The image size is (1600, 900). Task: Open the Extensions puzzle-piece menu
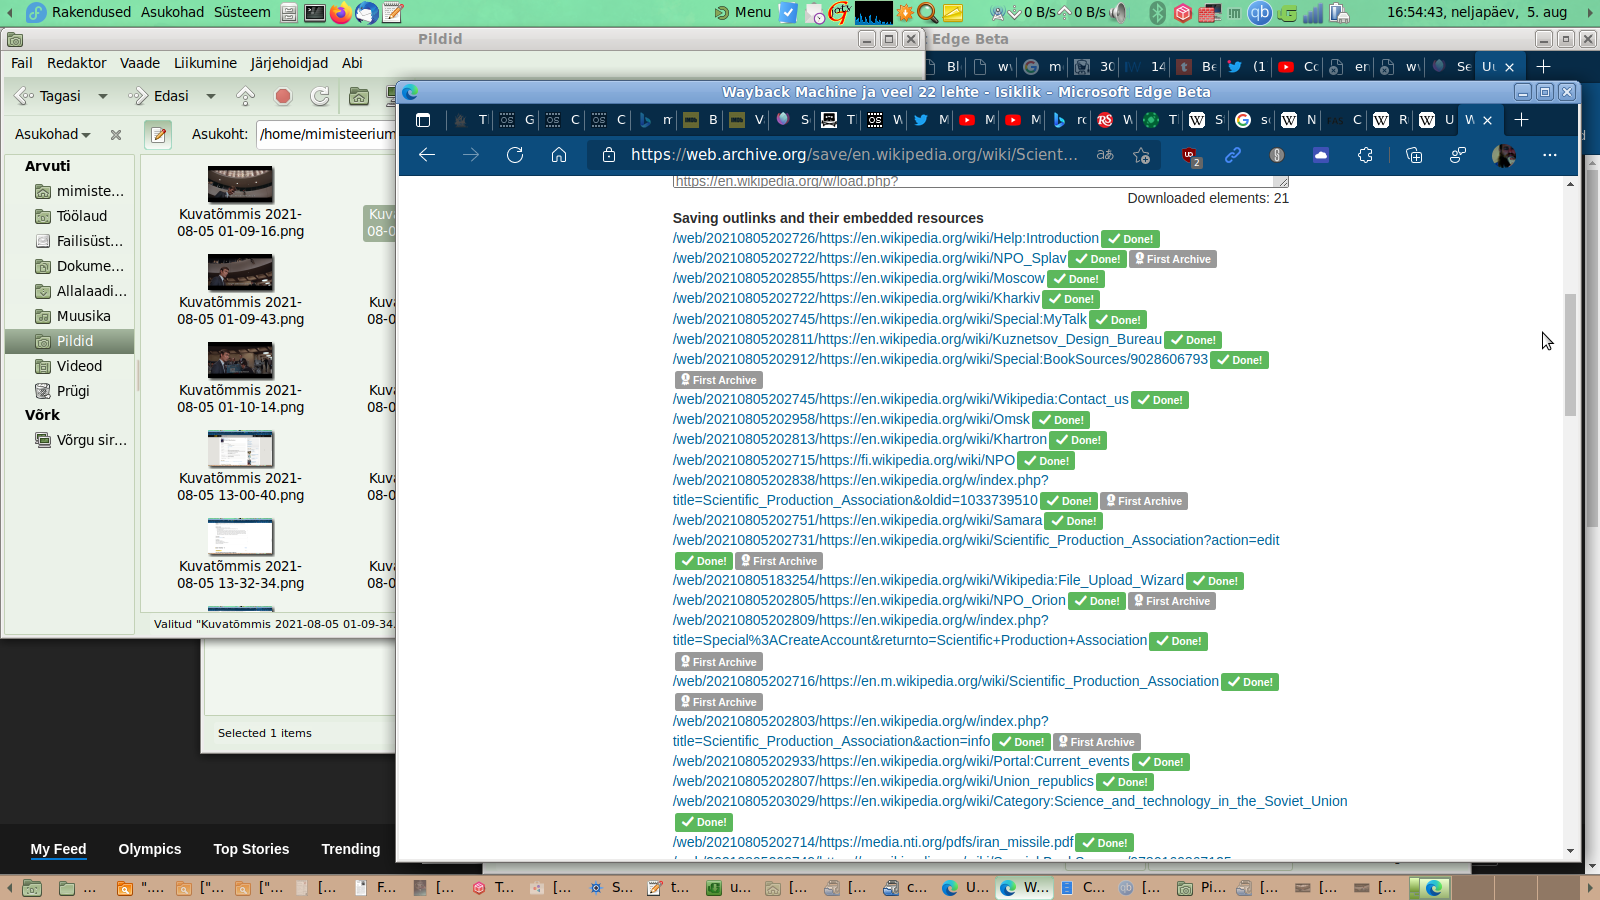1365,155
